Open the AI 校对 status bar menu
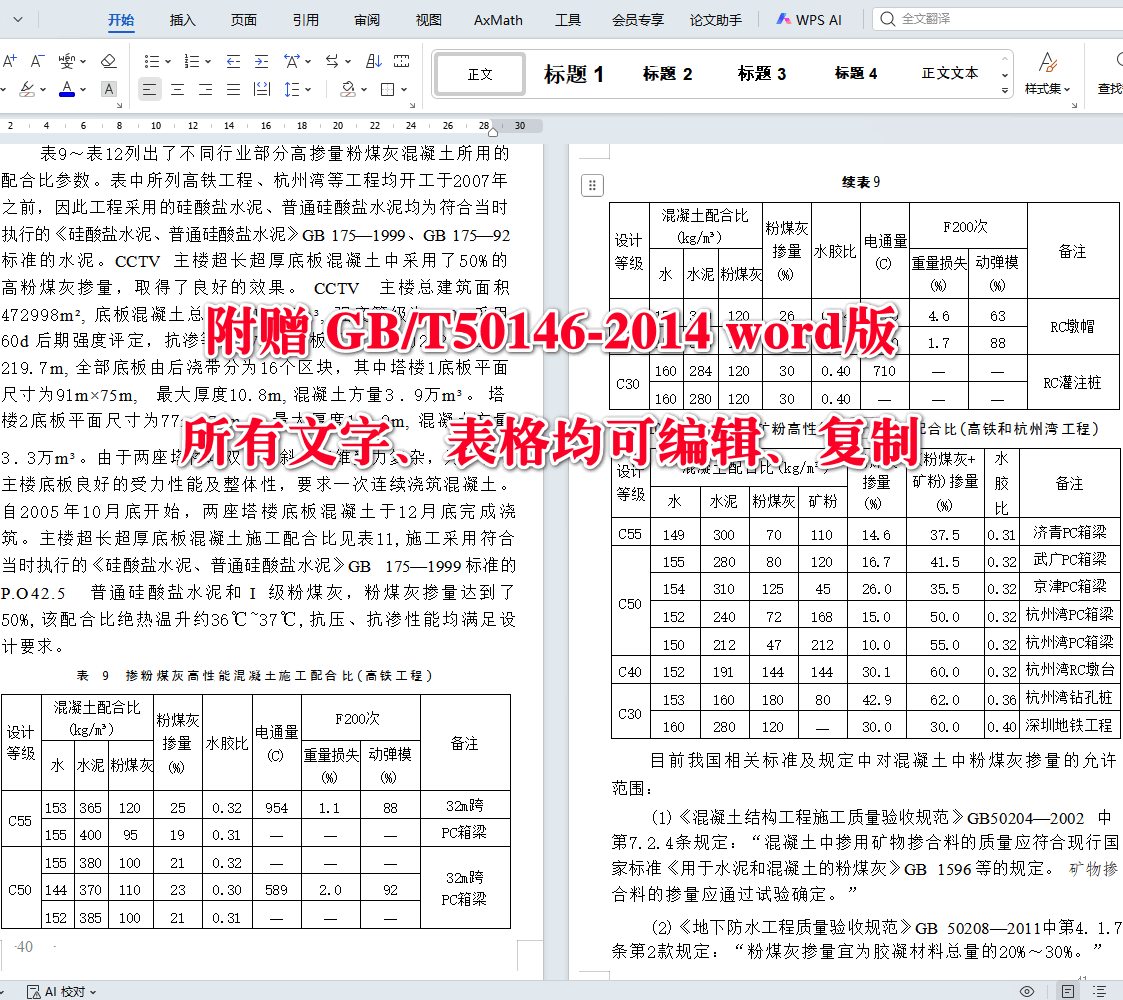The width and height of the screenshot is (1123, 1000). coord(62,991)
